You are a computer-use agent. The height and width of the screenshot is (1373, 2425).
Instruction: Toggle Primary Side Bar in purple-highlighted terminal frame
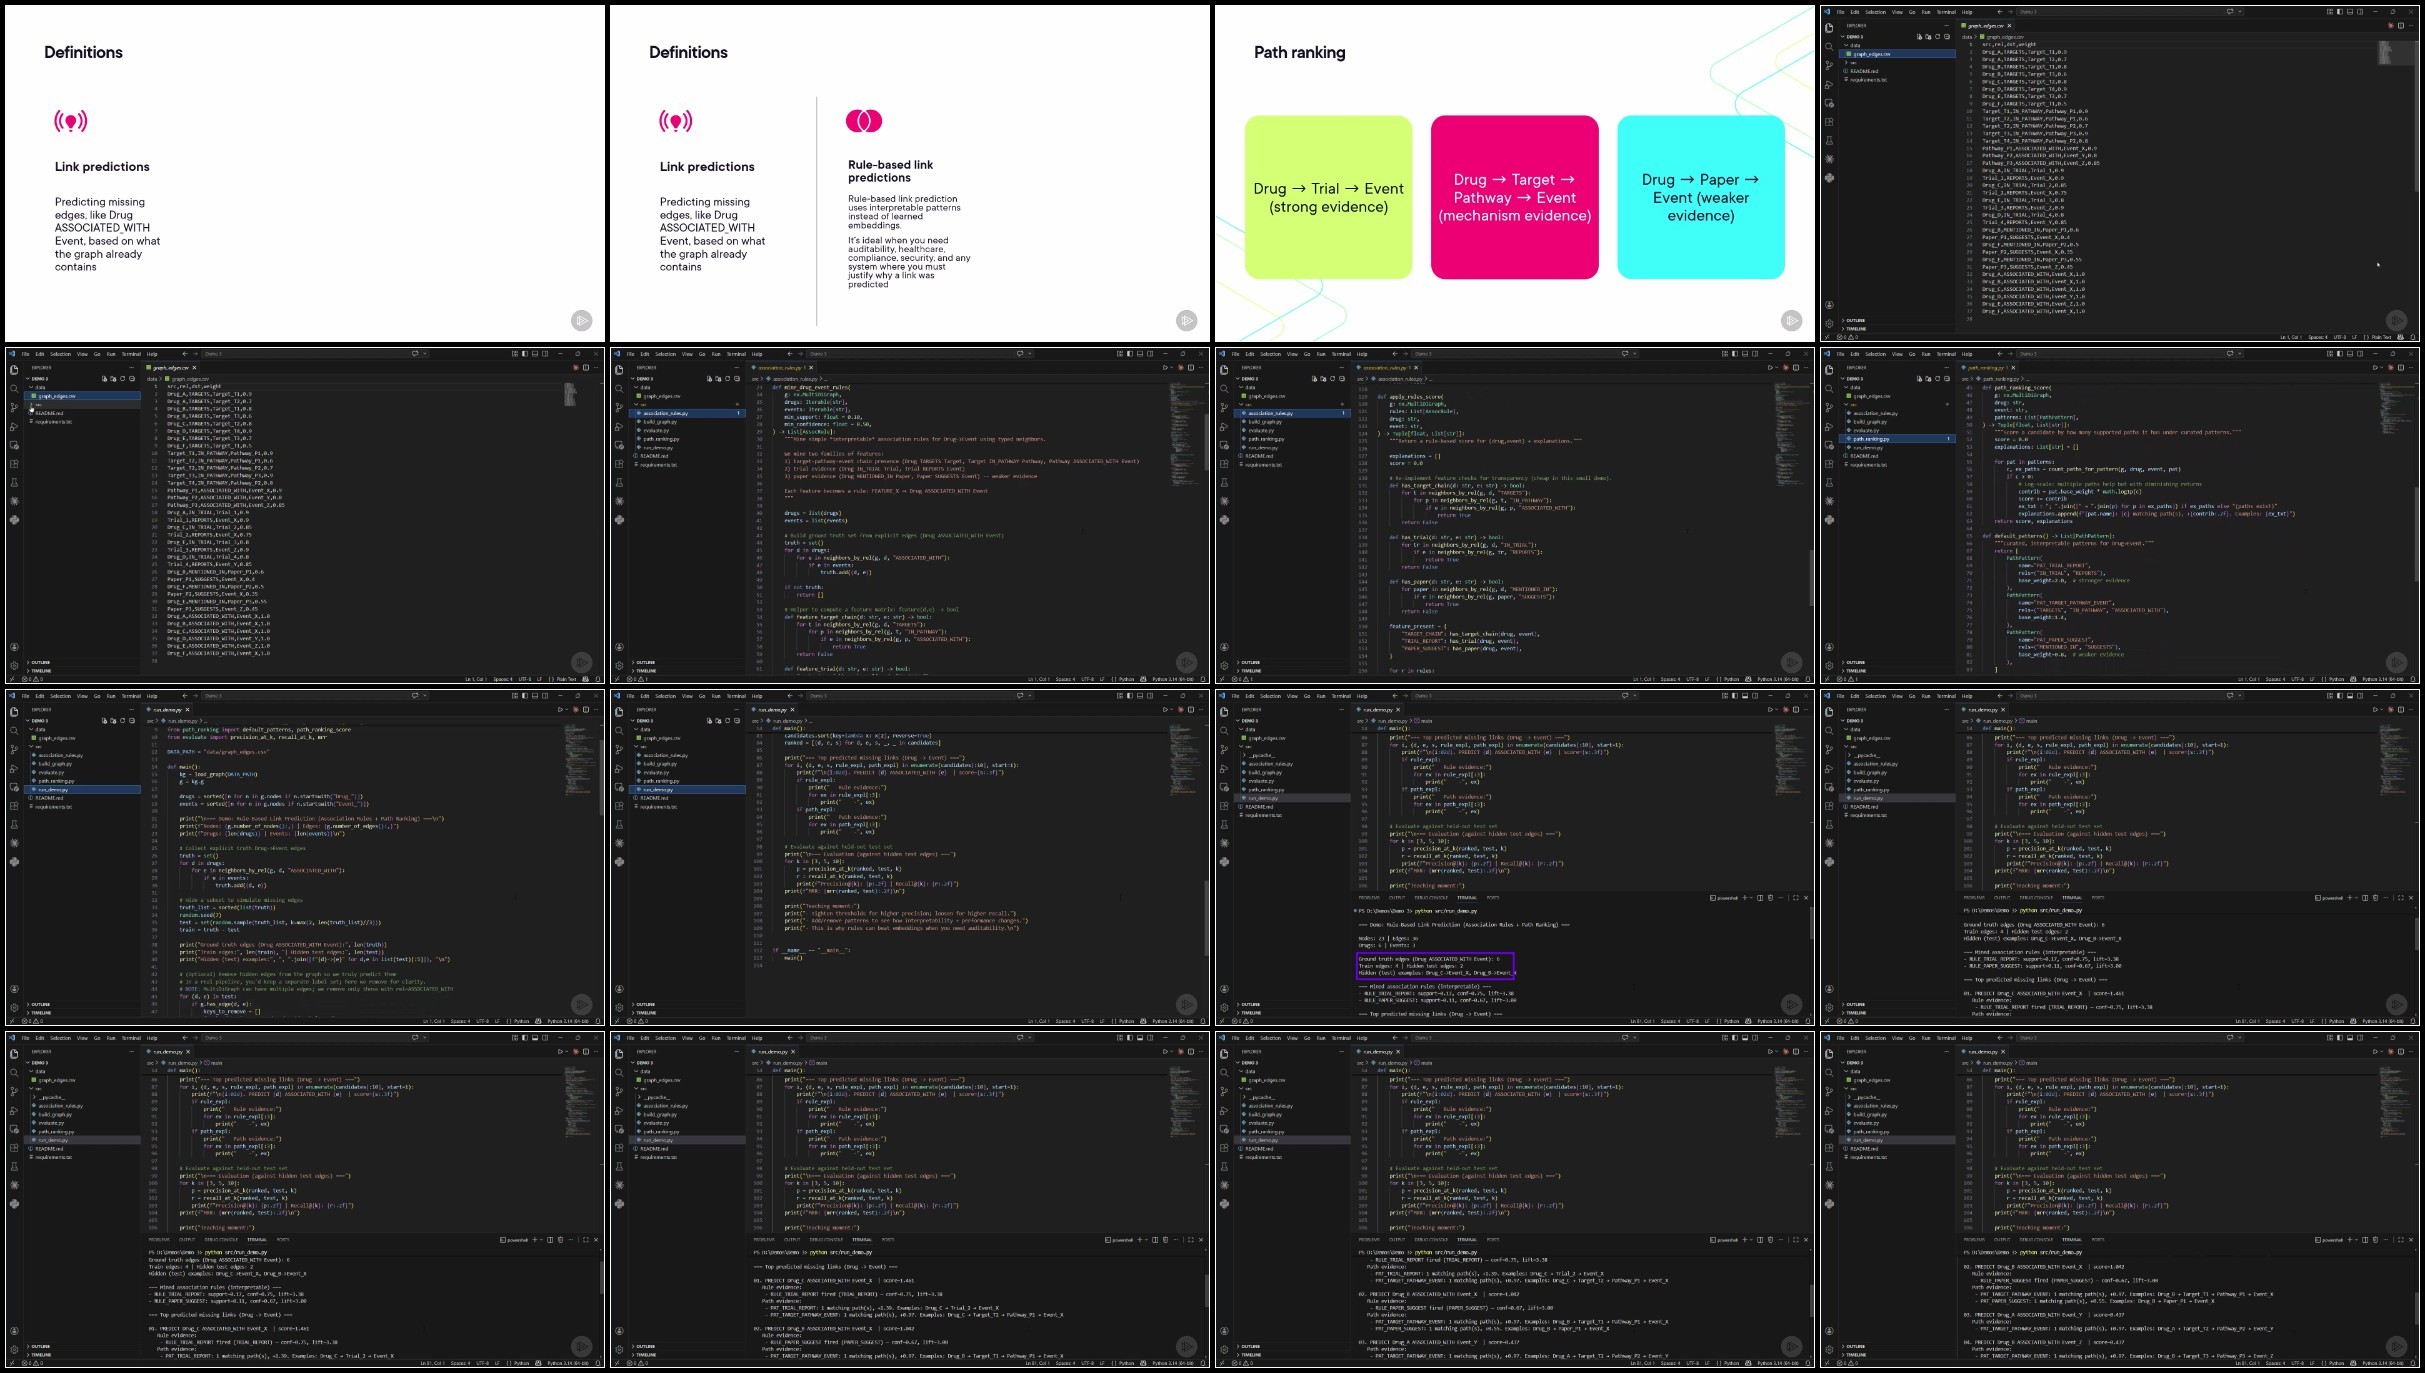pyautogui.click(x=1734, y=696)
